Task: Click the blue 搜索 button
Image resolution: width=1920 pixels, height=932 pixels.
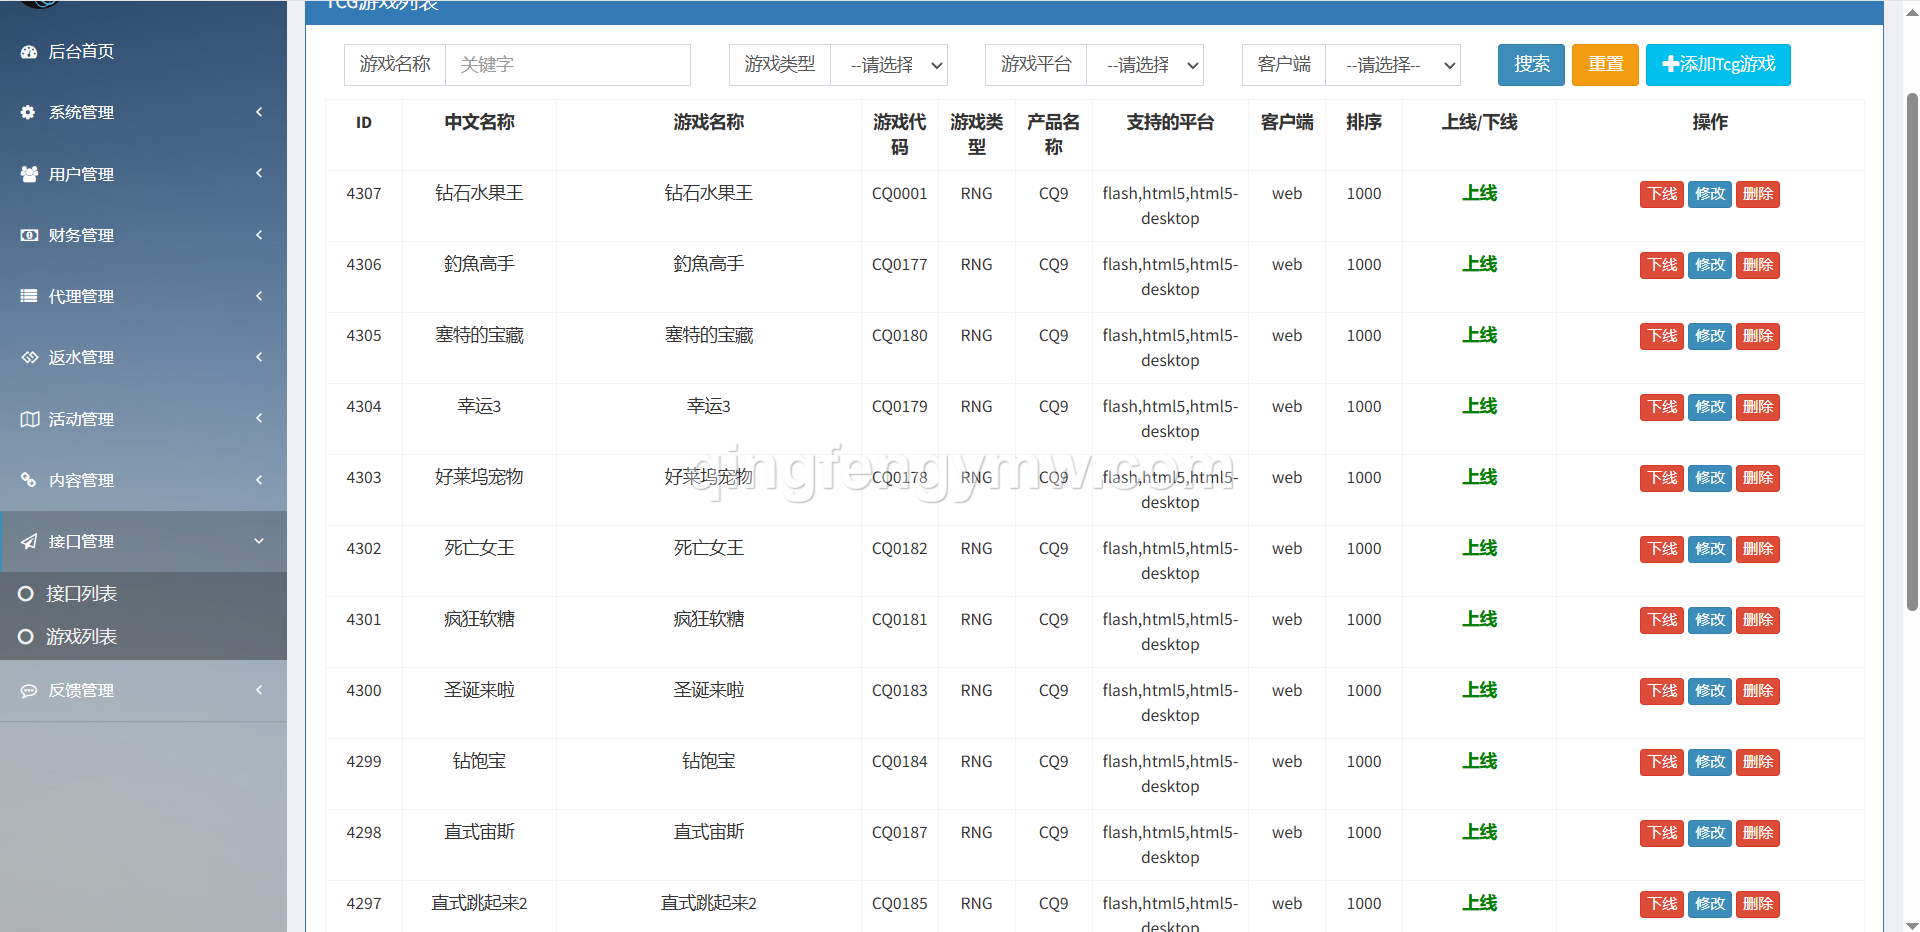Action: [1531, 65]
